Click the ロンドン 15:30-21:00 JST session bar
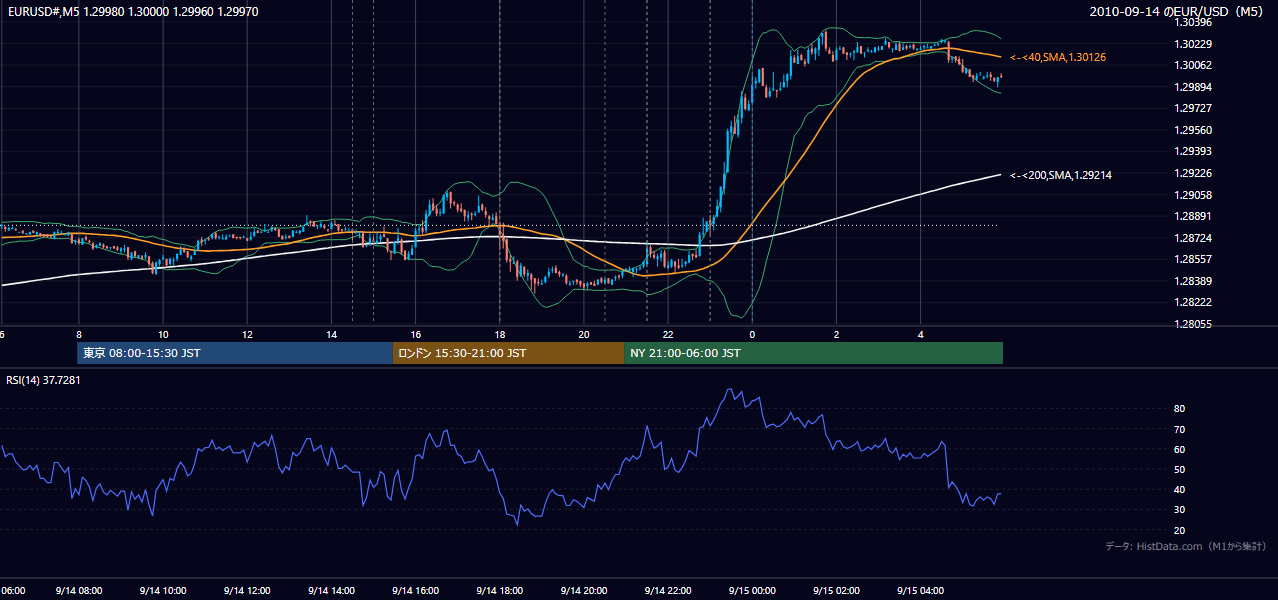The width and height of the screenshot is (1278, 600). [x=508, y=353]
